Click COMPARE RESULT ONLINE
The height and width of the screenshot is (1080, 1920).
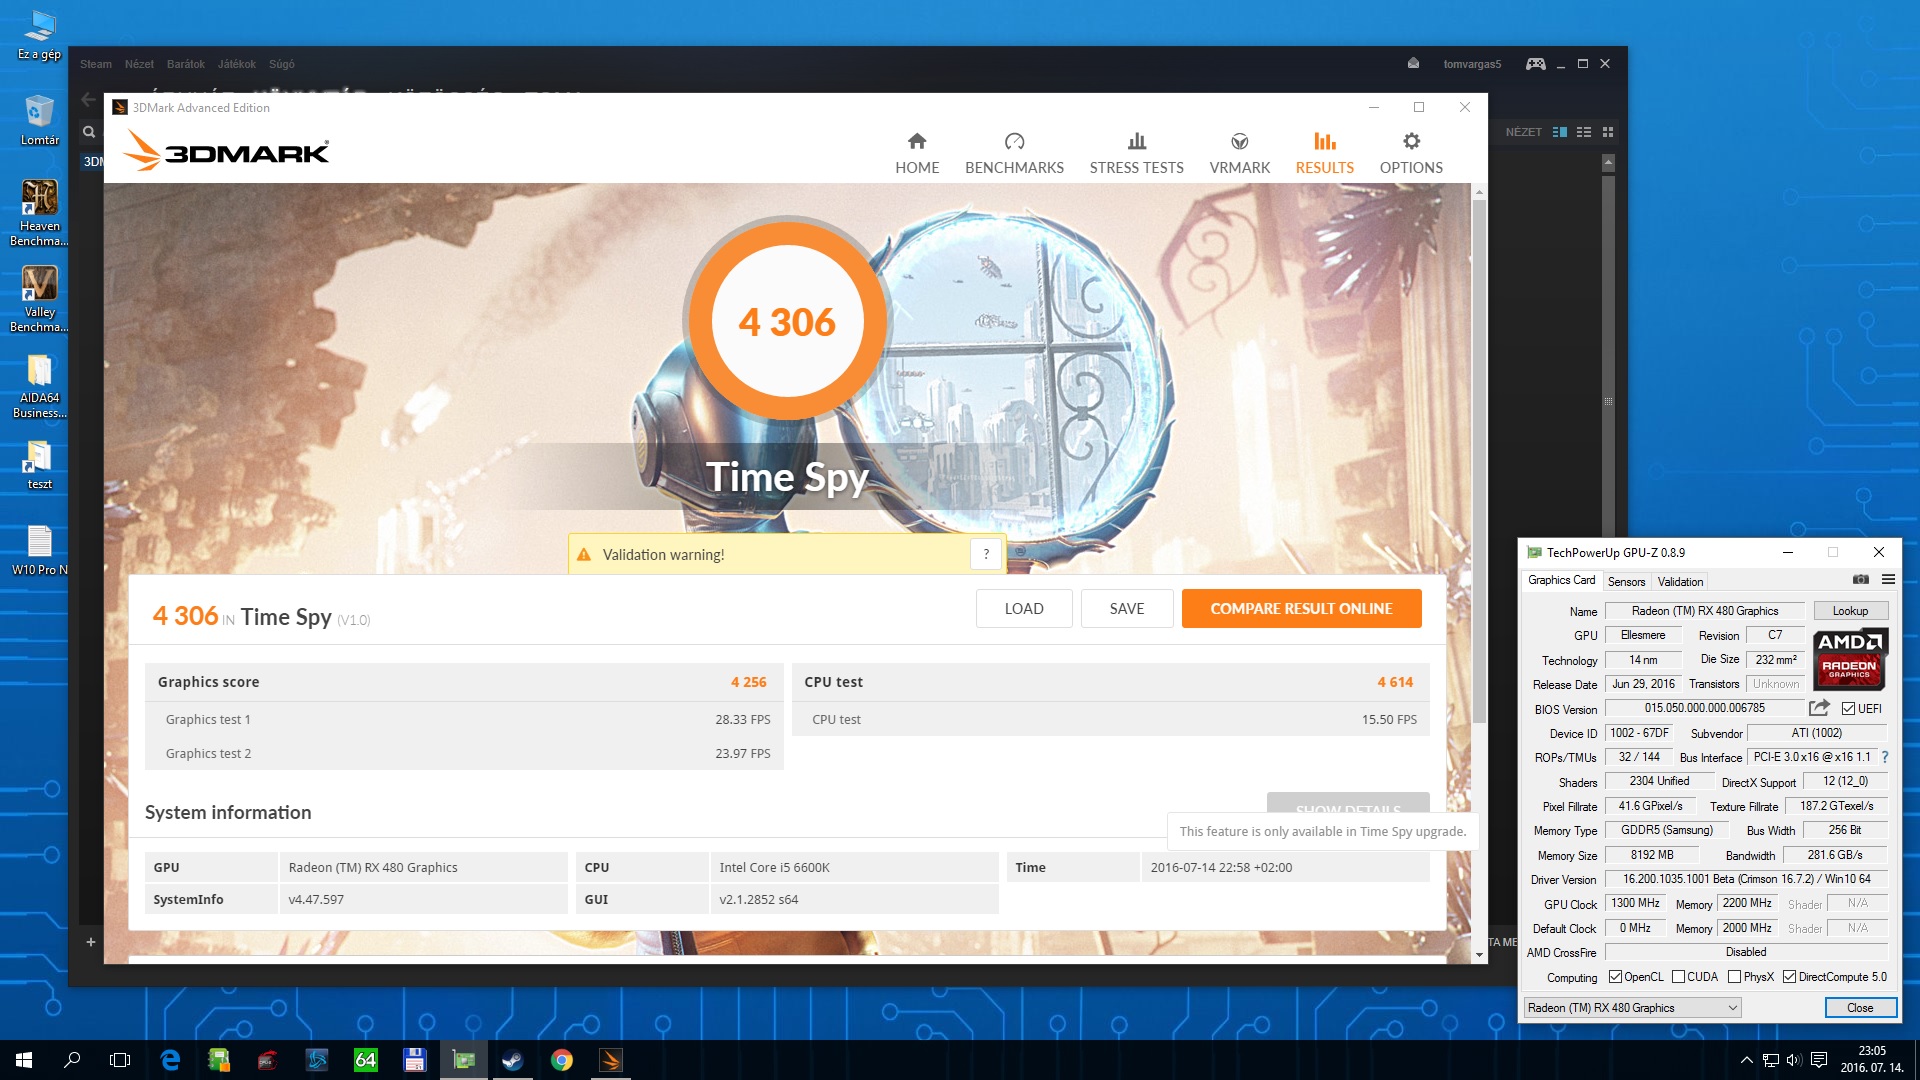(1301, 609)
